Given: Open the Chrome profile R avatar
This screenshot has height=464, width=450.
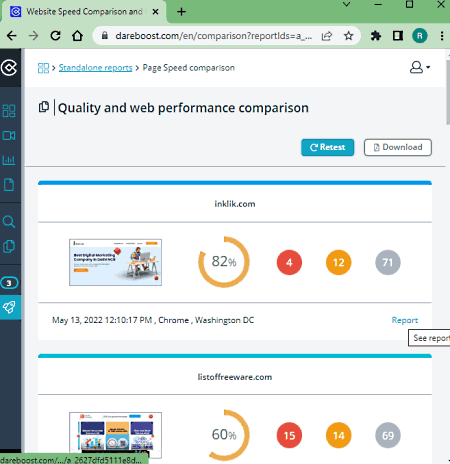Looking at the screenshot, I should pos(420,36).
